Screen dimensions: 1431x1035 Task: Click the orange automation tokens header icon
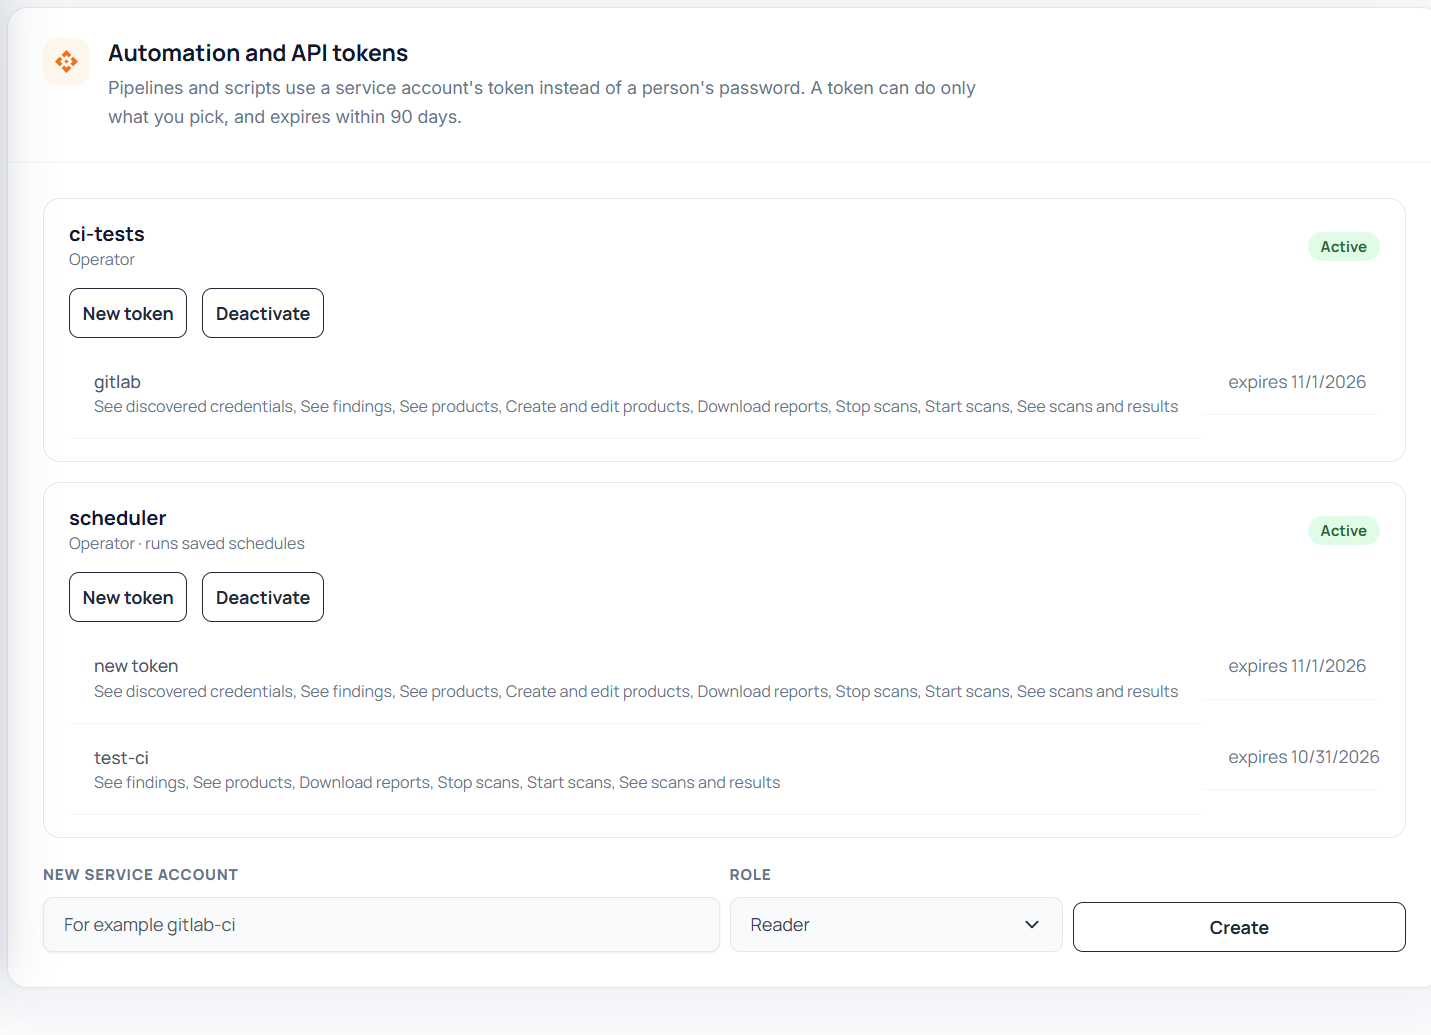coord(66,62)
